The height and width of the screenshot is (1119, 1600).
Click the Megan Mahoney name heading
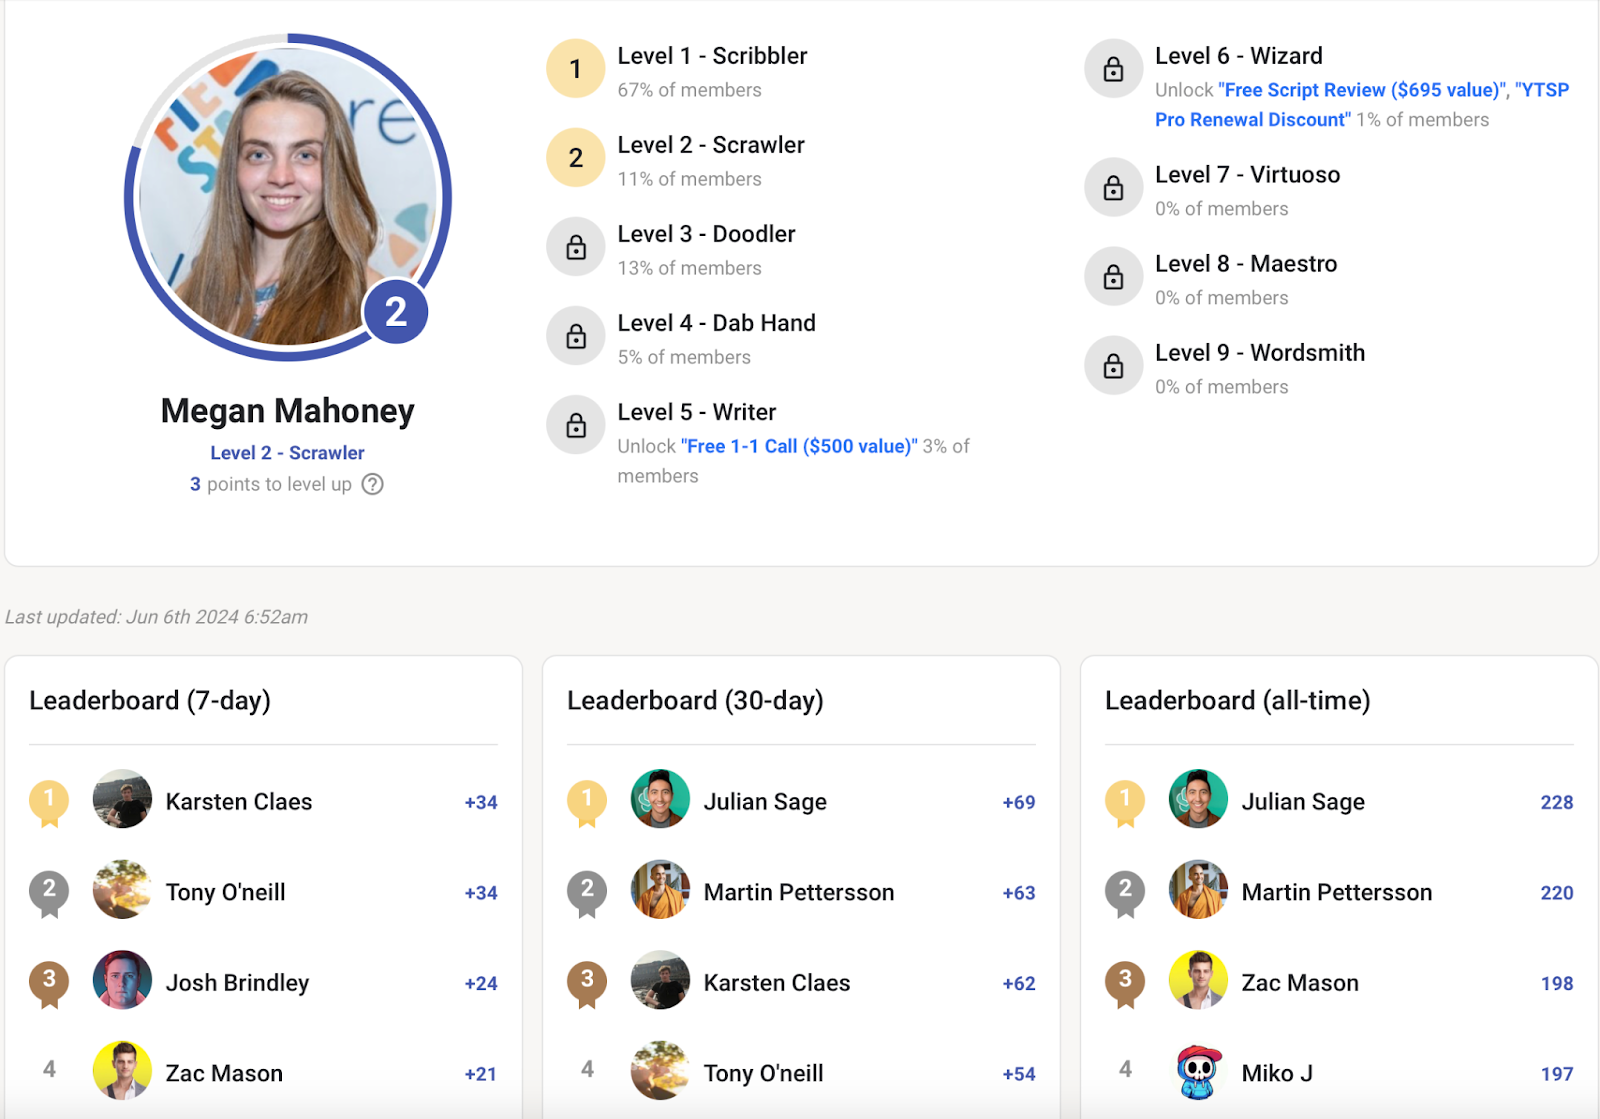pyautogui.click(x=287, y=411)
